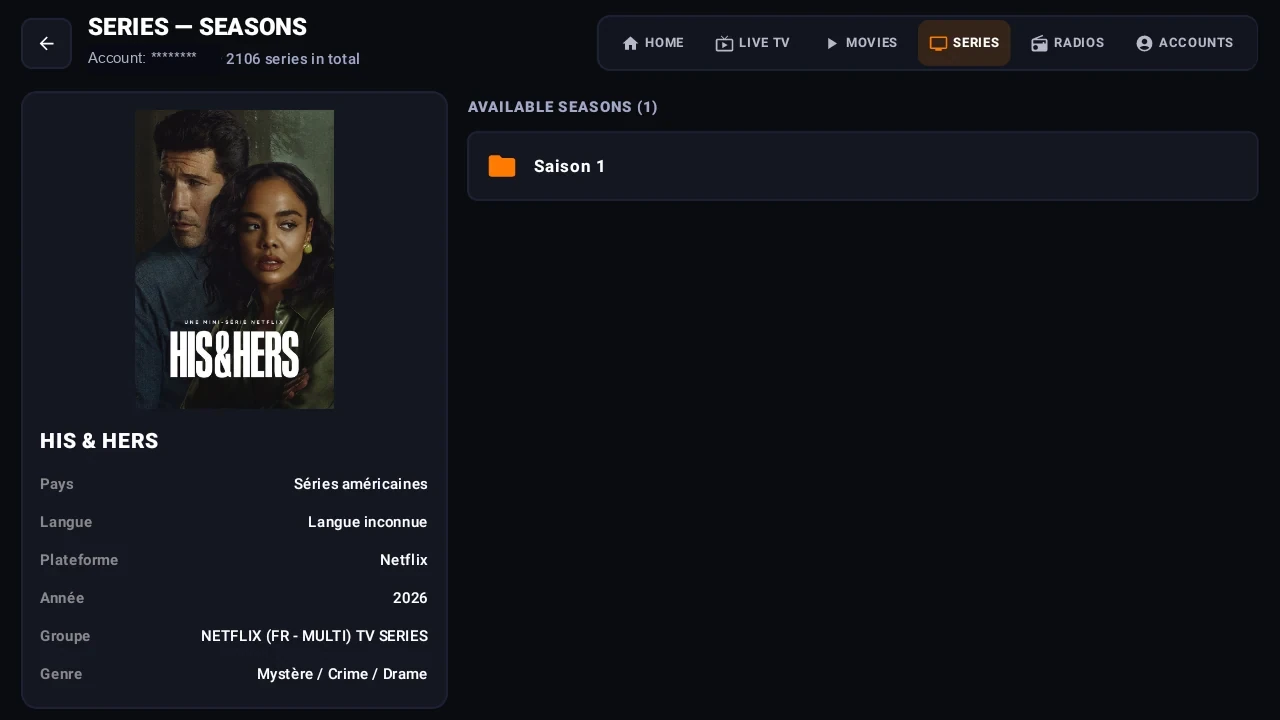This screenshot has width=1280, height=720.
Task: Select the Series tab label
Action: (x=976, y=43)
